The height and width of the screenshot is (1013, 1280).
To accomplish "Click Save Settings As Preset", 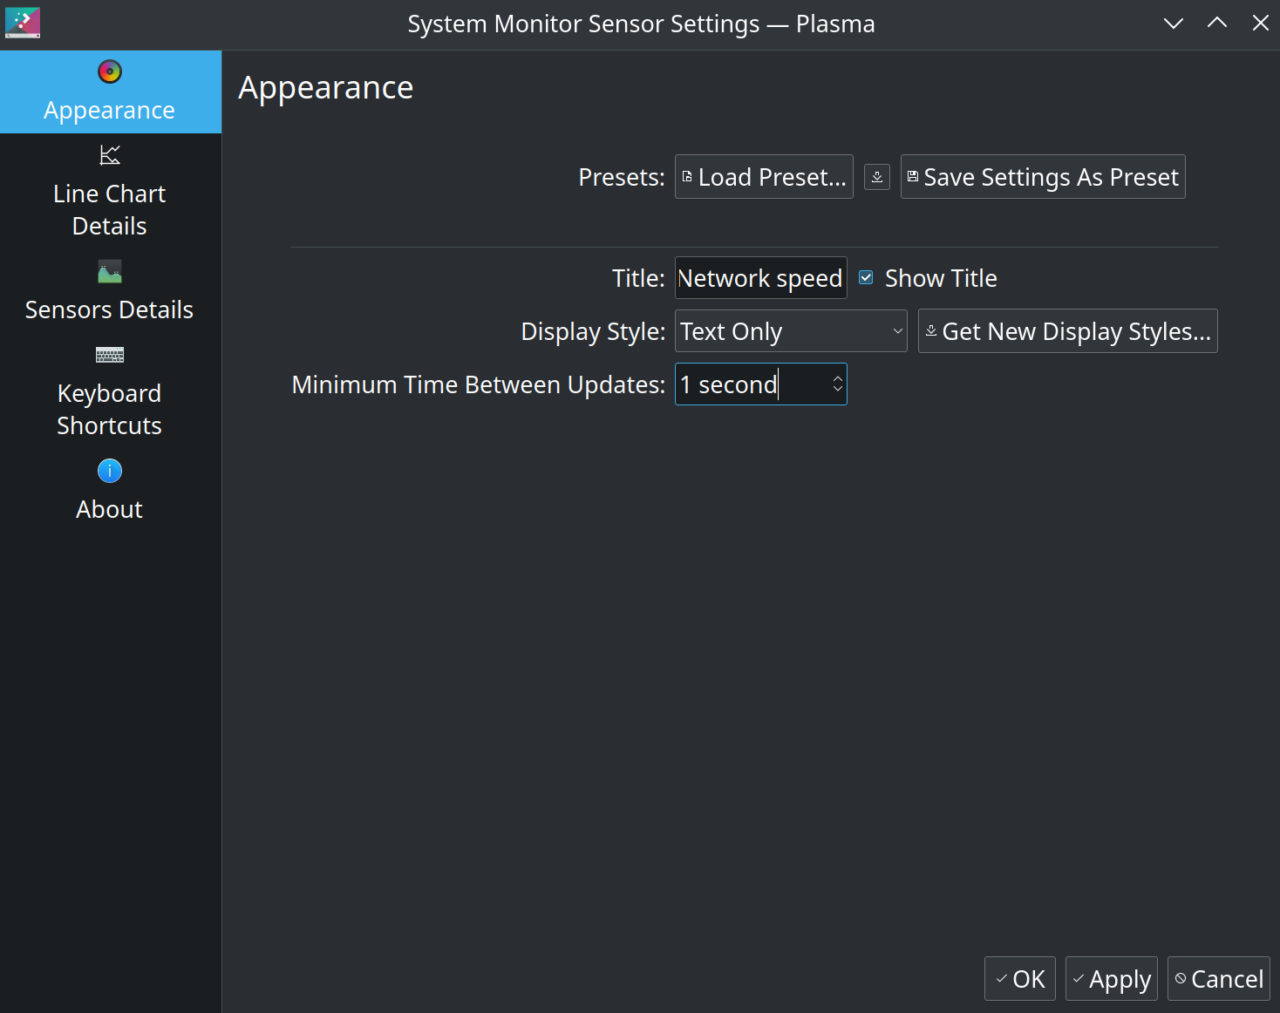I will coord(1043,177).
